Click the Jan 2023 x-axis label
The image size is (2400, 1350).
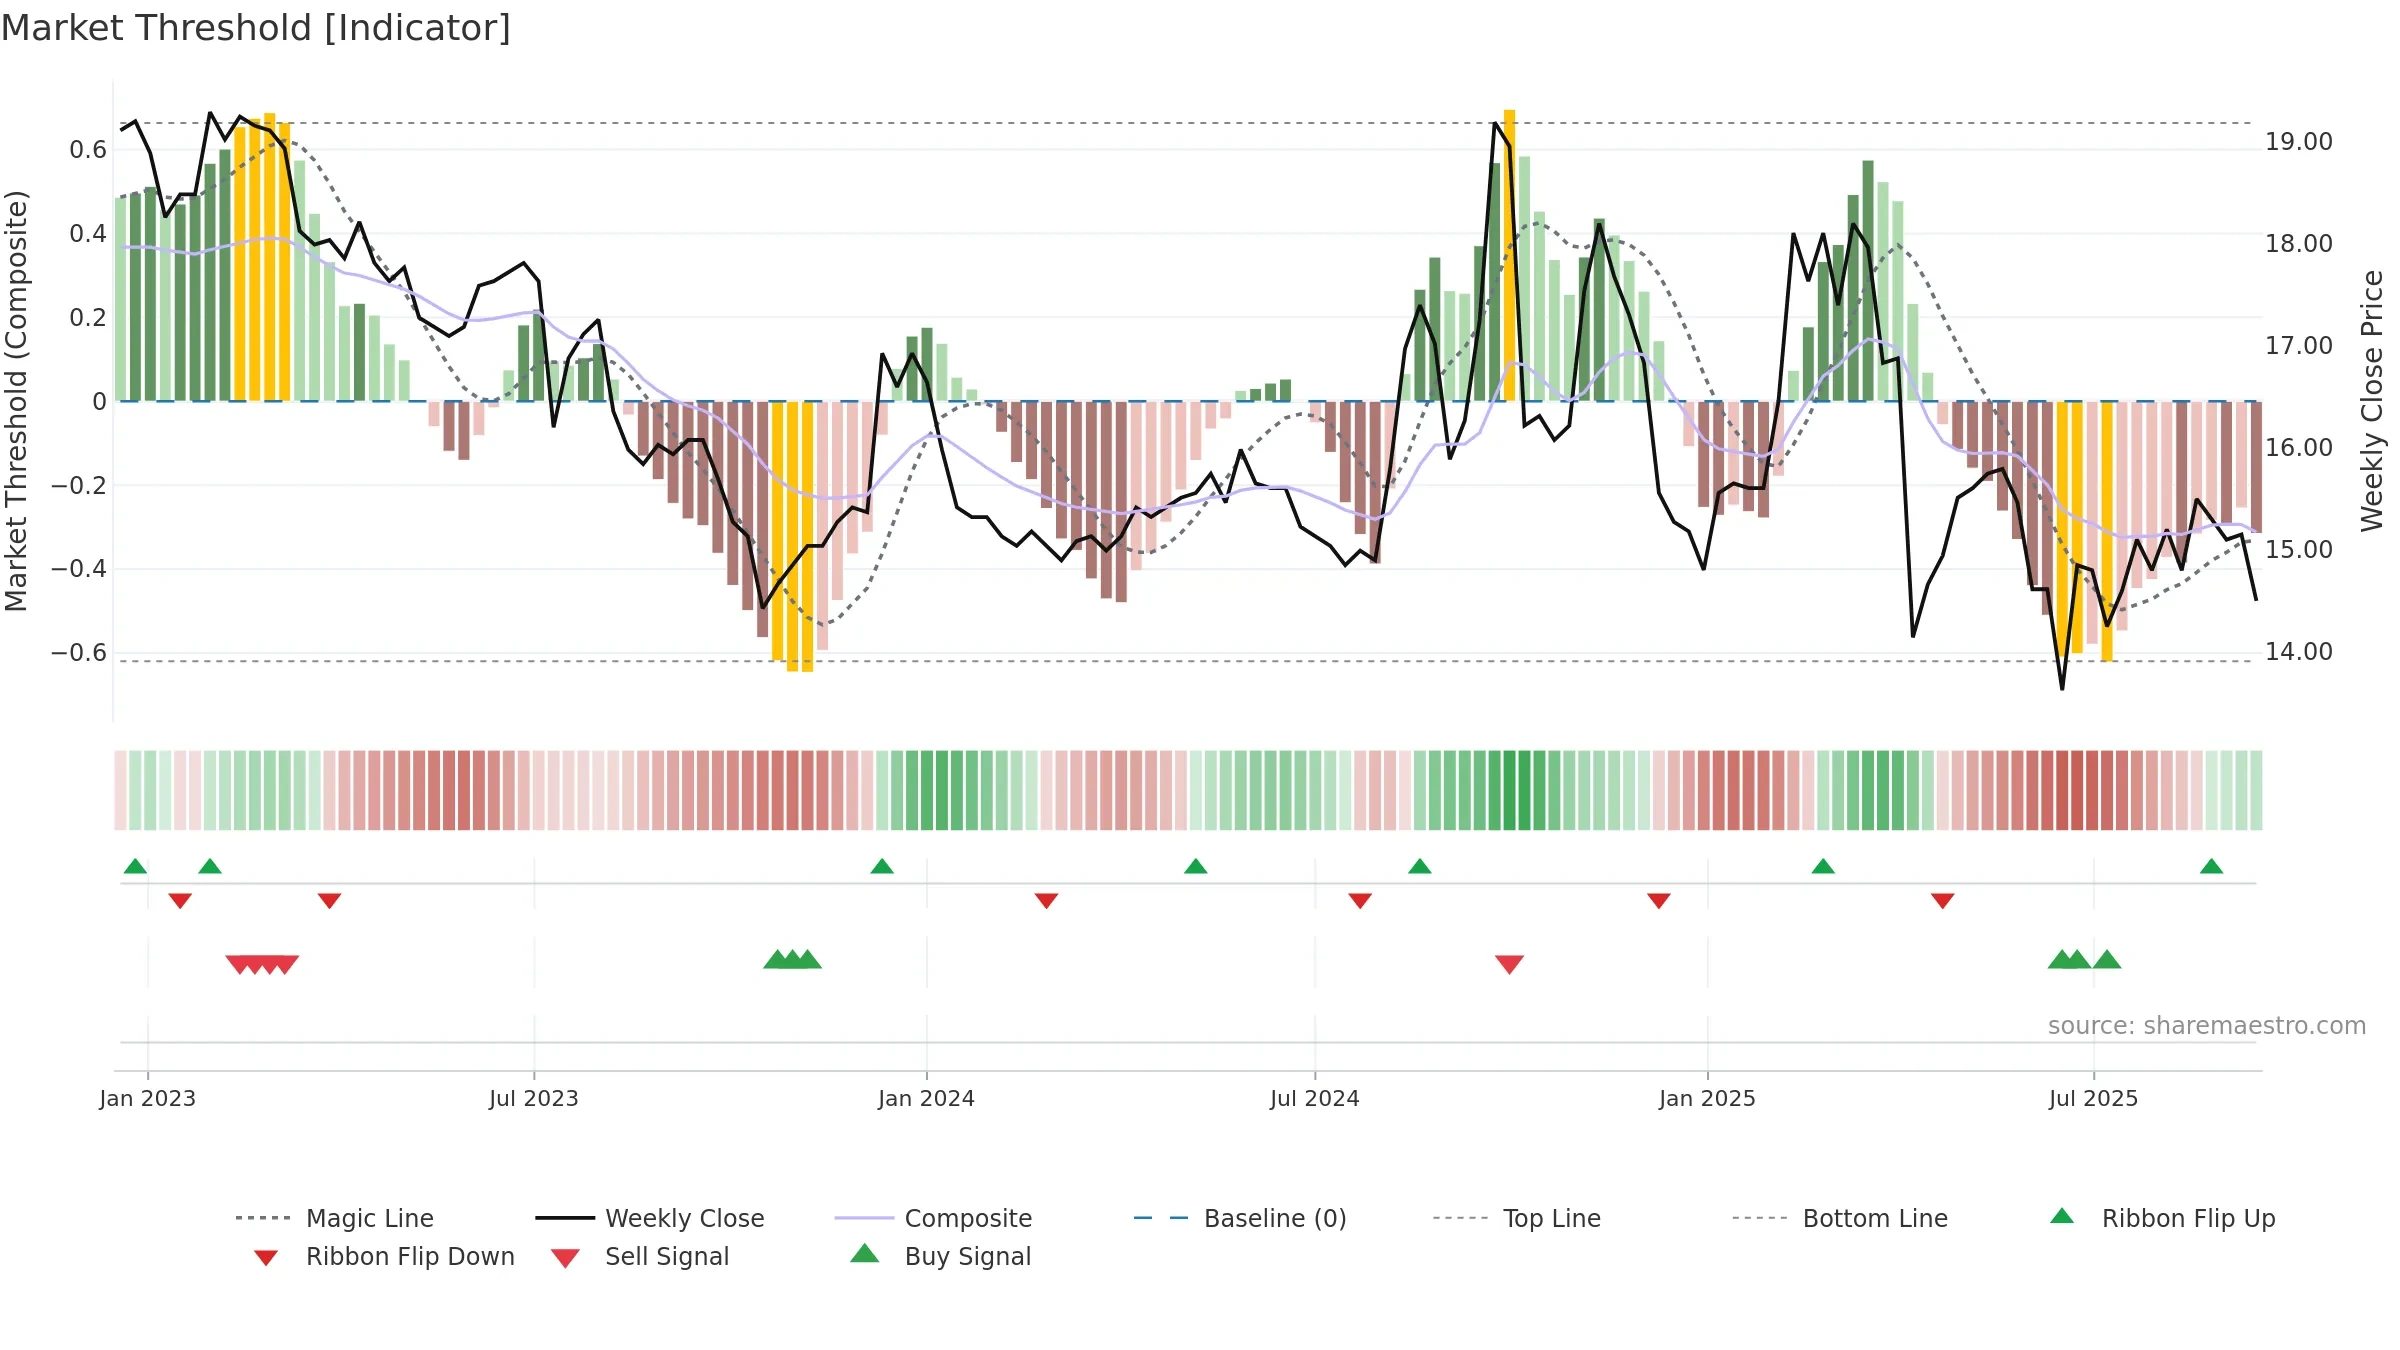point(147,1098)
